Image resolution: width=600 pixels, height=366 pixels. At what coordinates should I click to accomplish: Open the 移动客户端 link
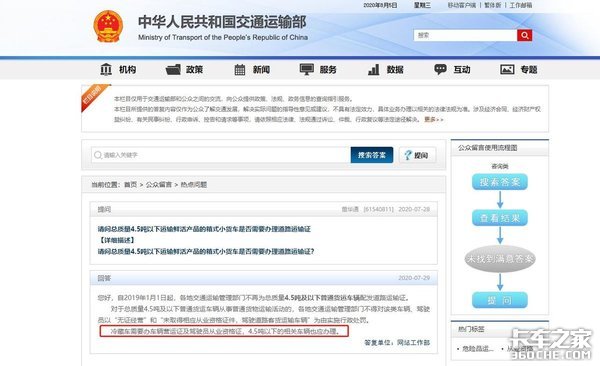click(x=462, y=5)
